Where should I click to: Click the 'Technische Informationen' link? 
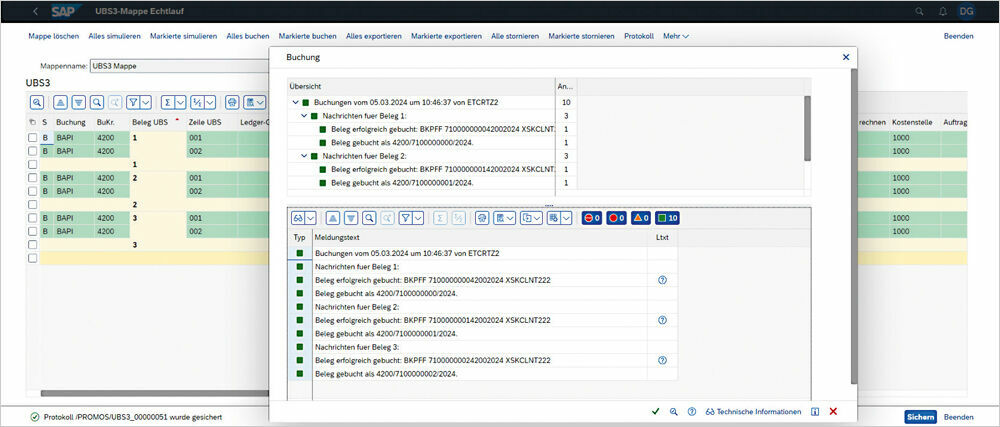pos(753,411)
